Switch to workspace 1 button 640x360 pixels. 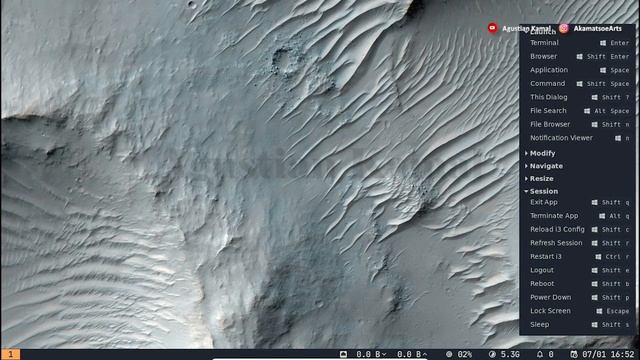point(10,354)
